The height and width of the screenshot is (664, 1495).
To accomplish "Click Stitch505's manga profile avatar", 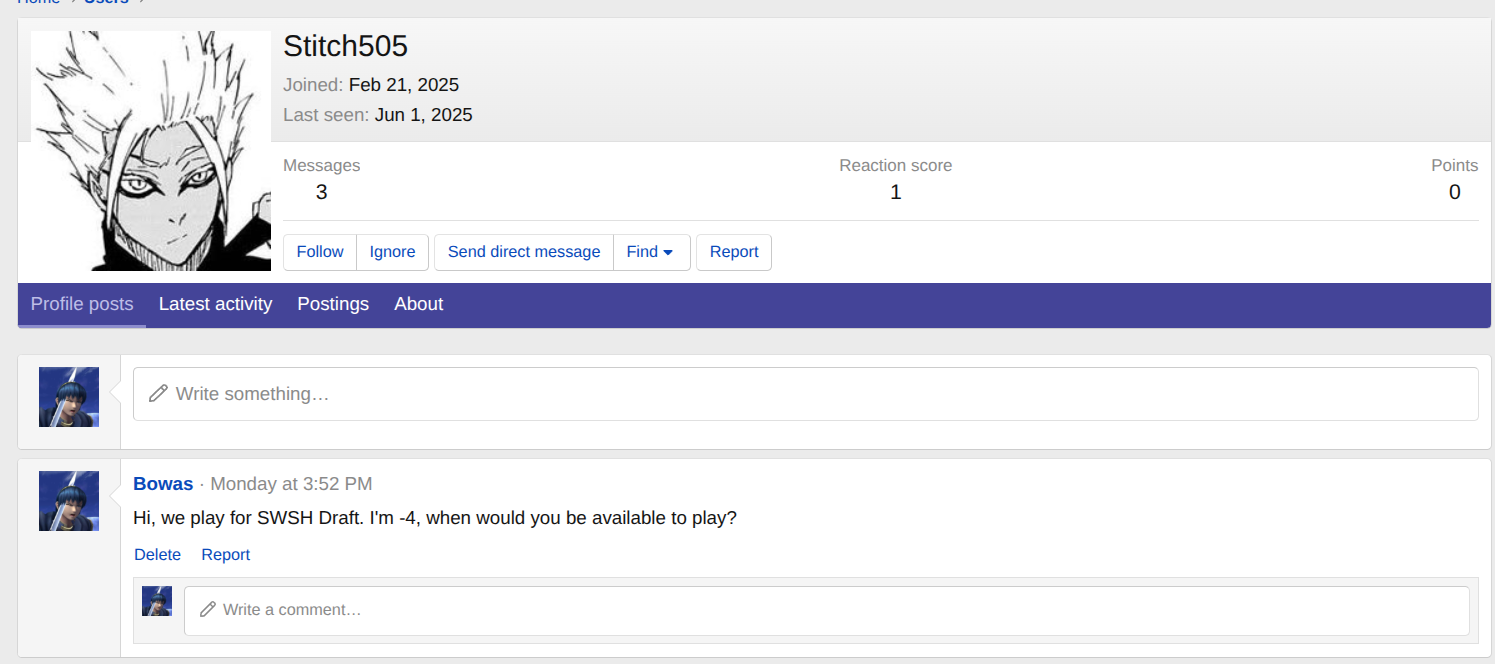I will (x=151, y=151).
